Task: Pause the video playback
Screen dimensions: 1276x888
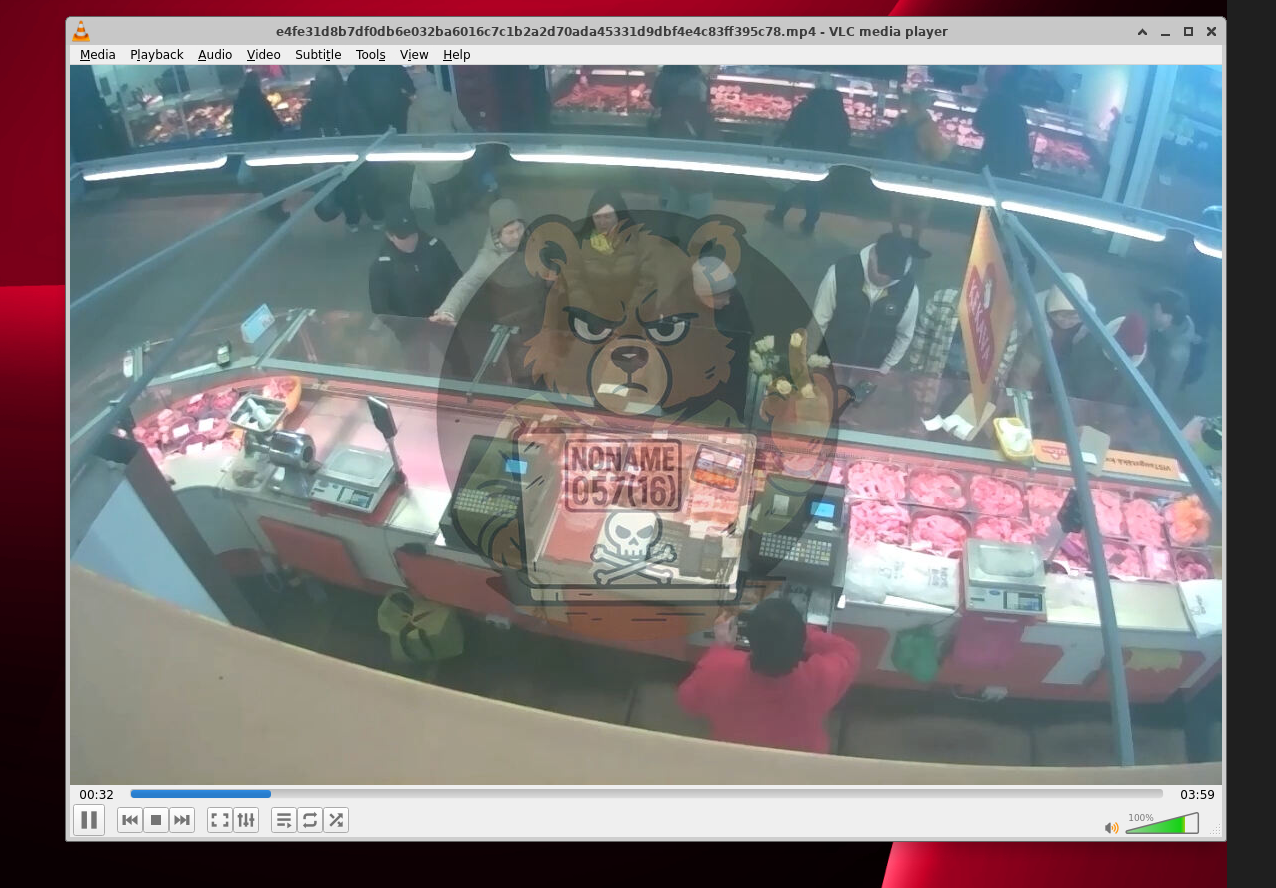Action: [89, 820]
